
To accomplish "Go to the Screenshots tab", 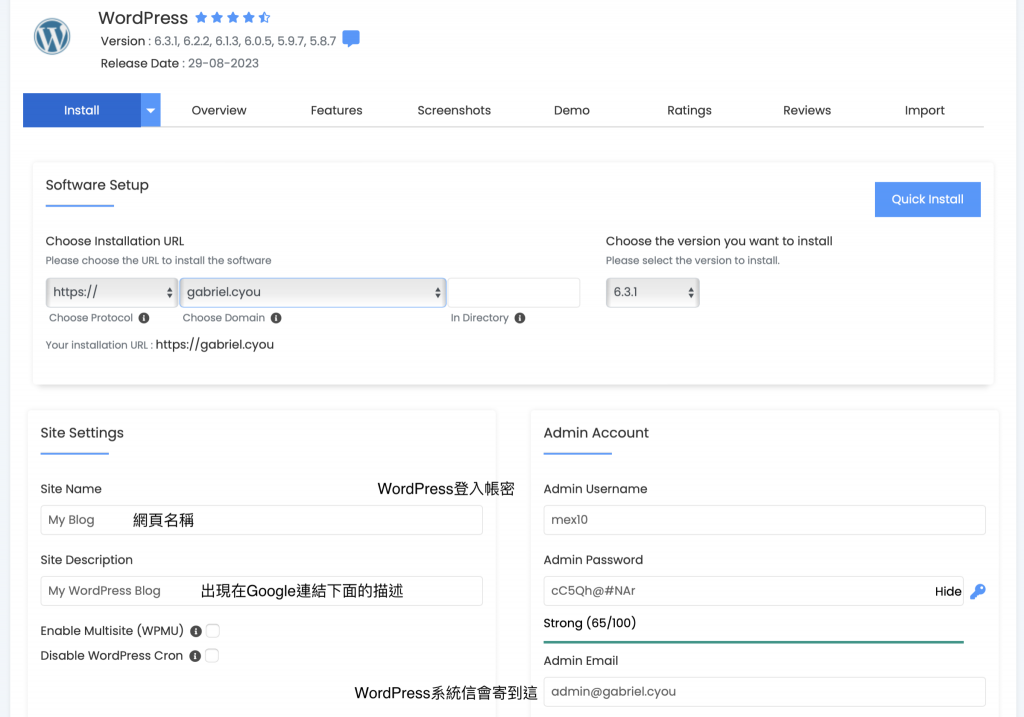I will pyautogui.click(x=454, y=110).
